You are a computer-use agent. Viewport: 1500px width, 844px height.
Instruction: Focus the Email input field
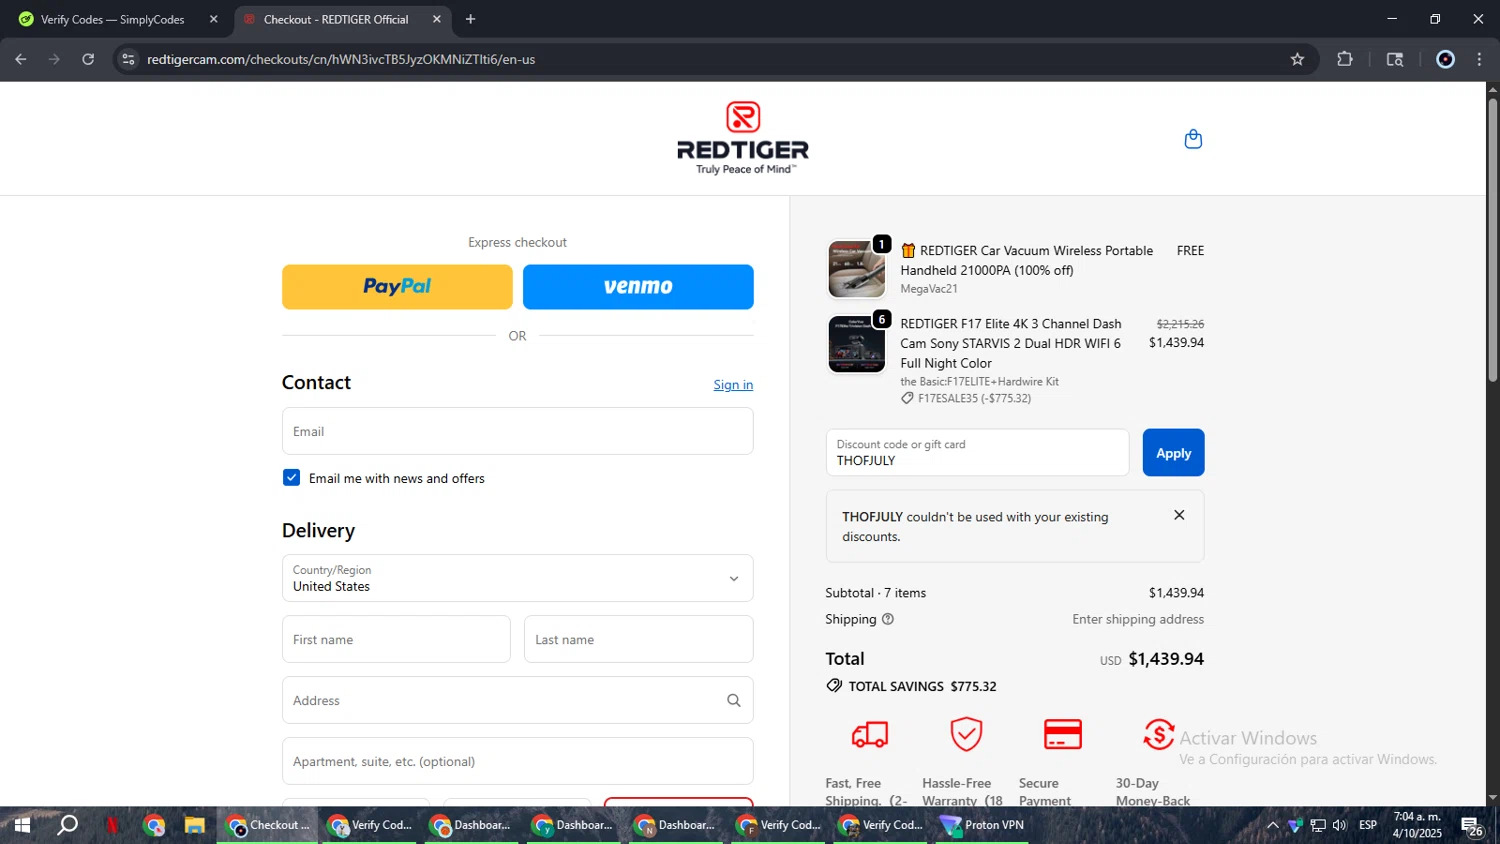517,431
